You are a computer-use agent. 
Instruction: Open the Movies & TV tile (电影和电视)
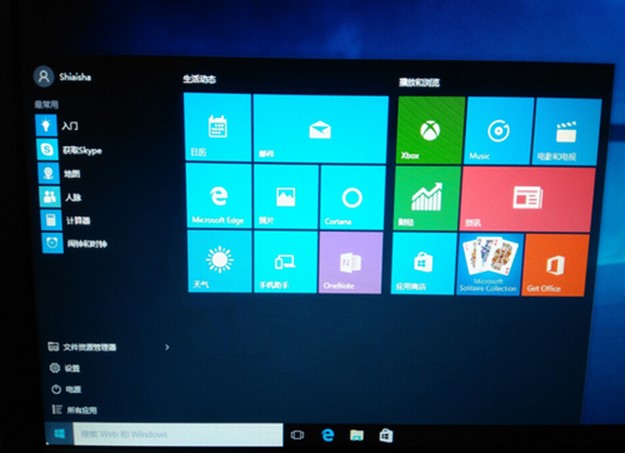(566, 132)
